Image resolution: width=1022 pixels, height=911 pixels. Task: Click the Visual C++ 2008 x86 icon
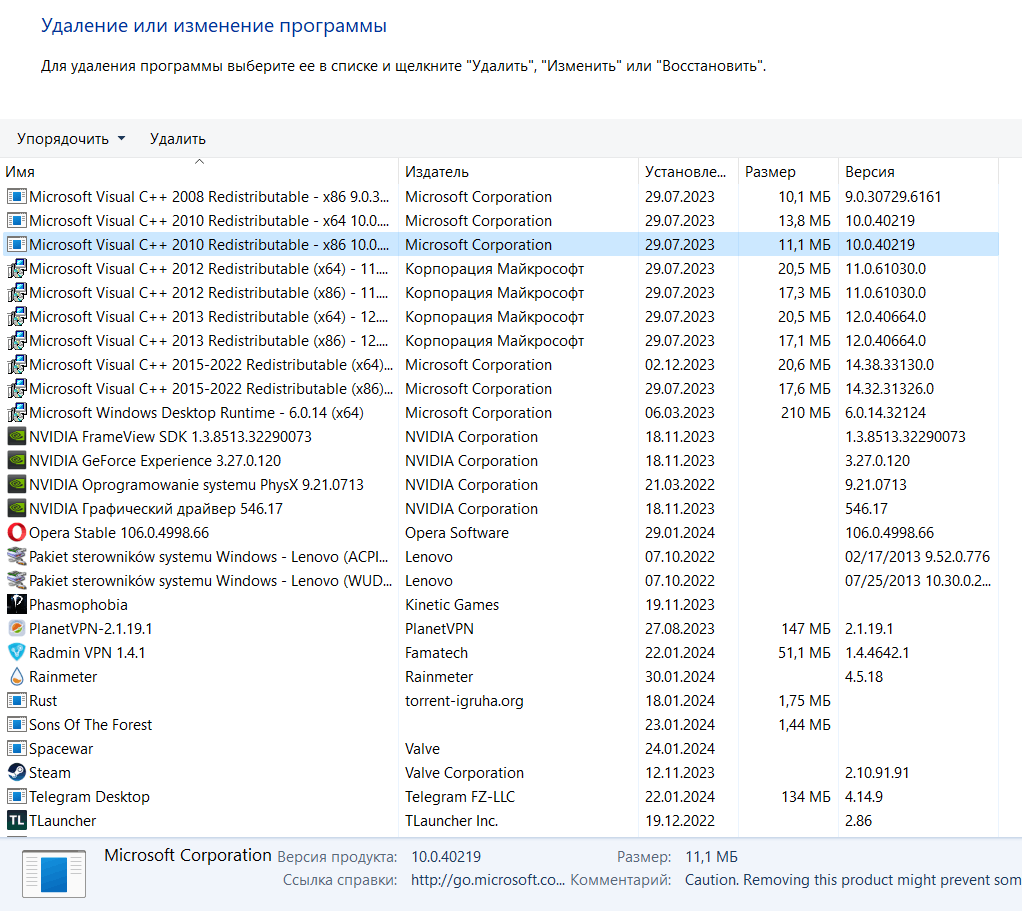pos(17,197)
